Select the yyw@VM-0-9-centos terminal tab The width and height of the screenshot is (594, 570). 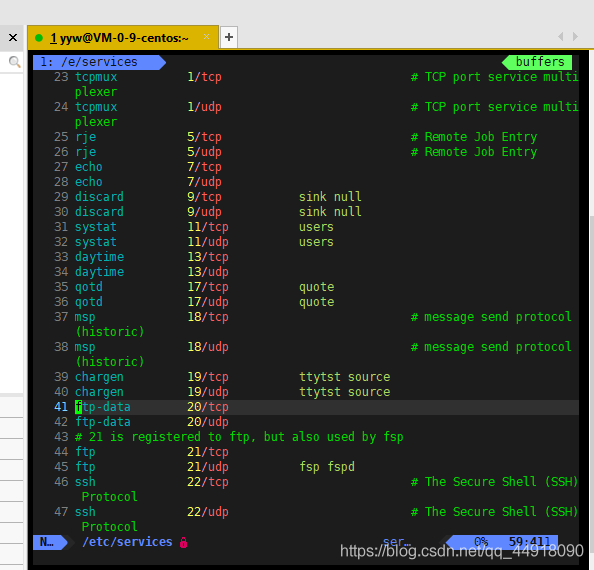tap(123, 37)
